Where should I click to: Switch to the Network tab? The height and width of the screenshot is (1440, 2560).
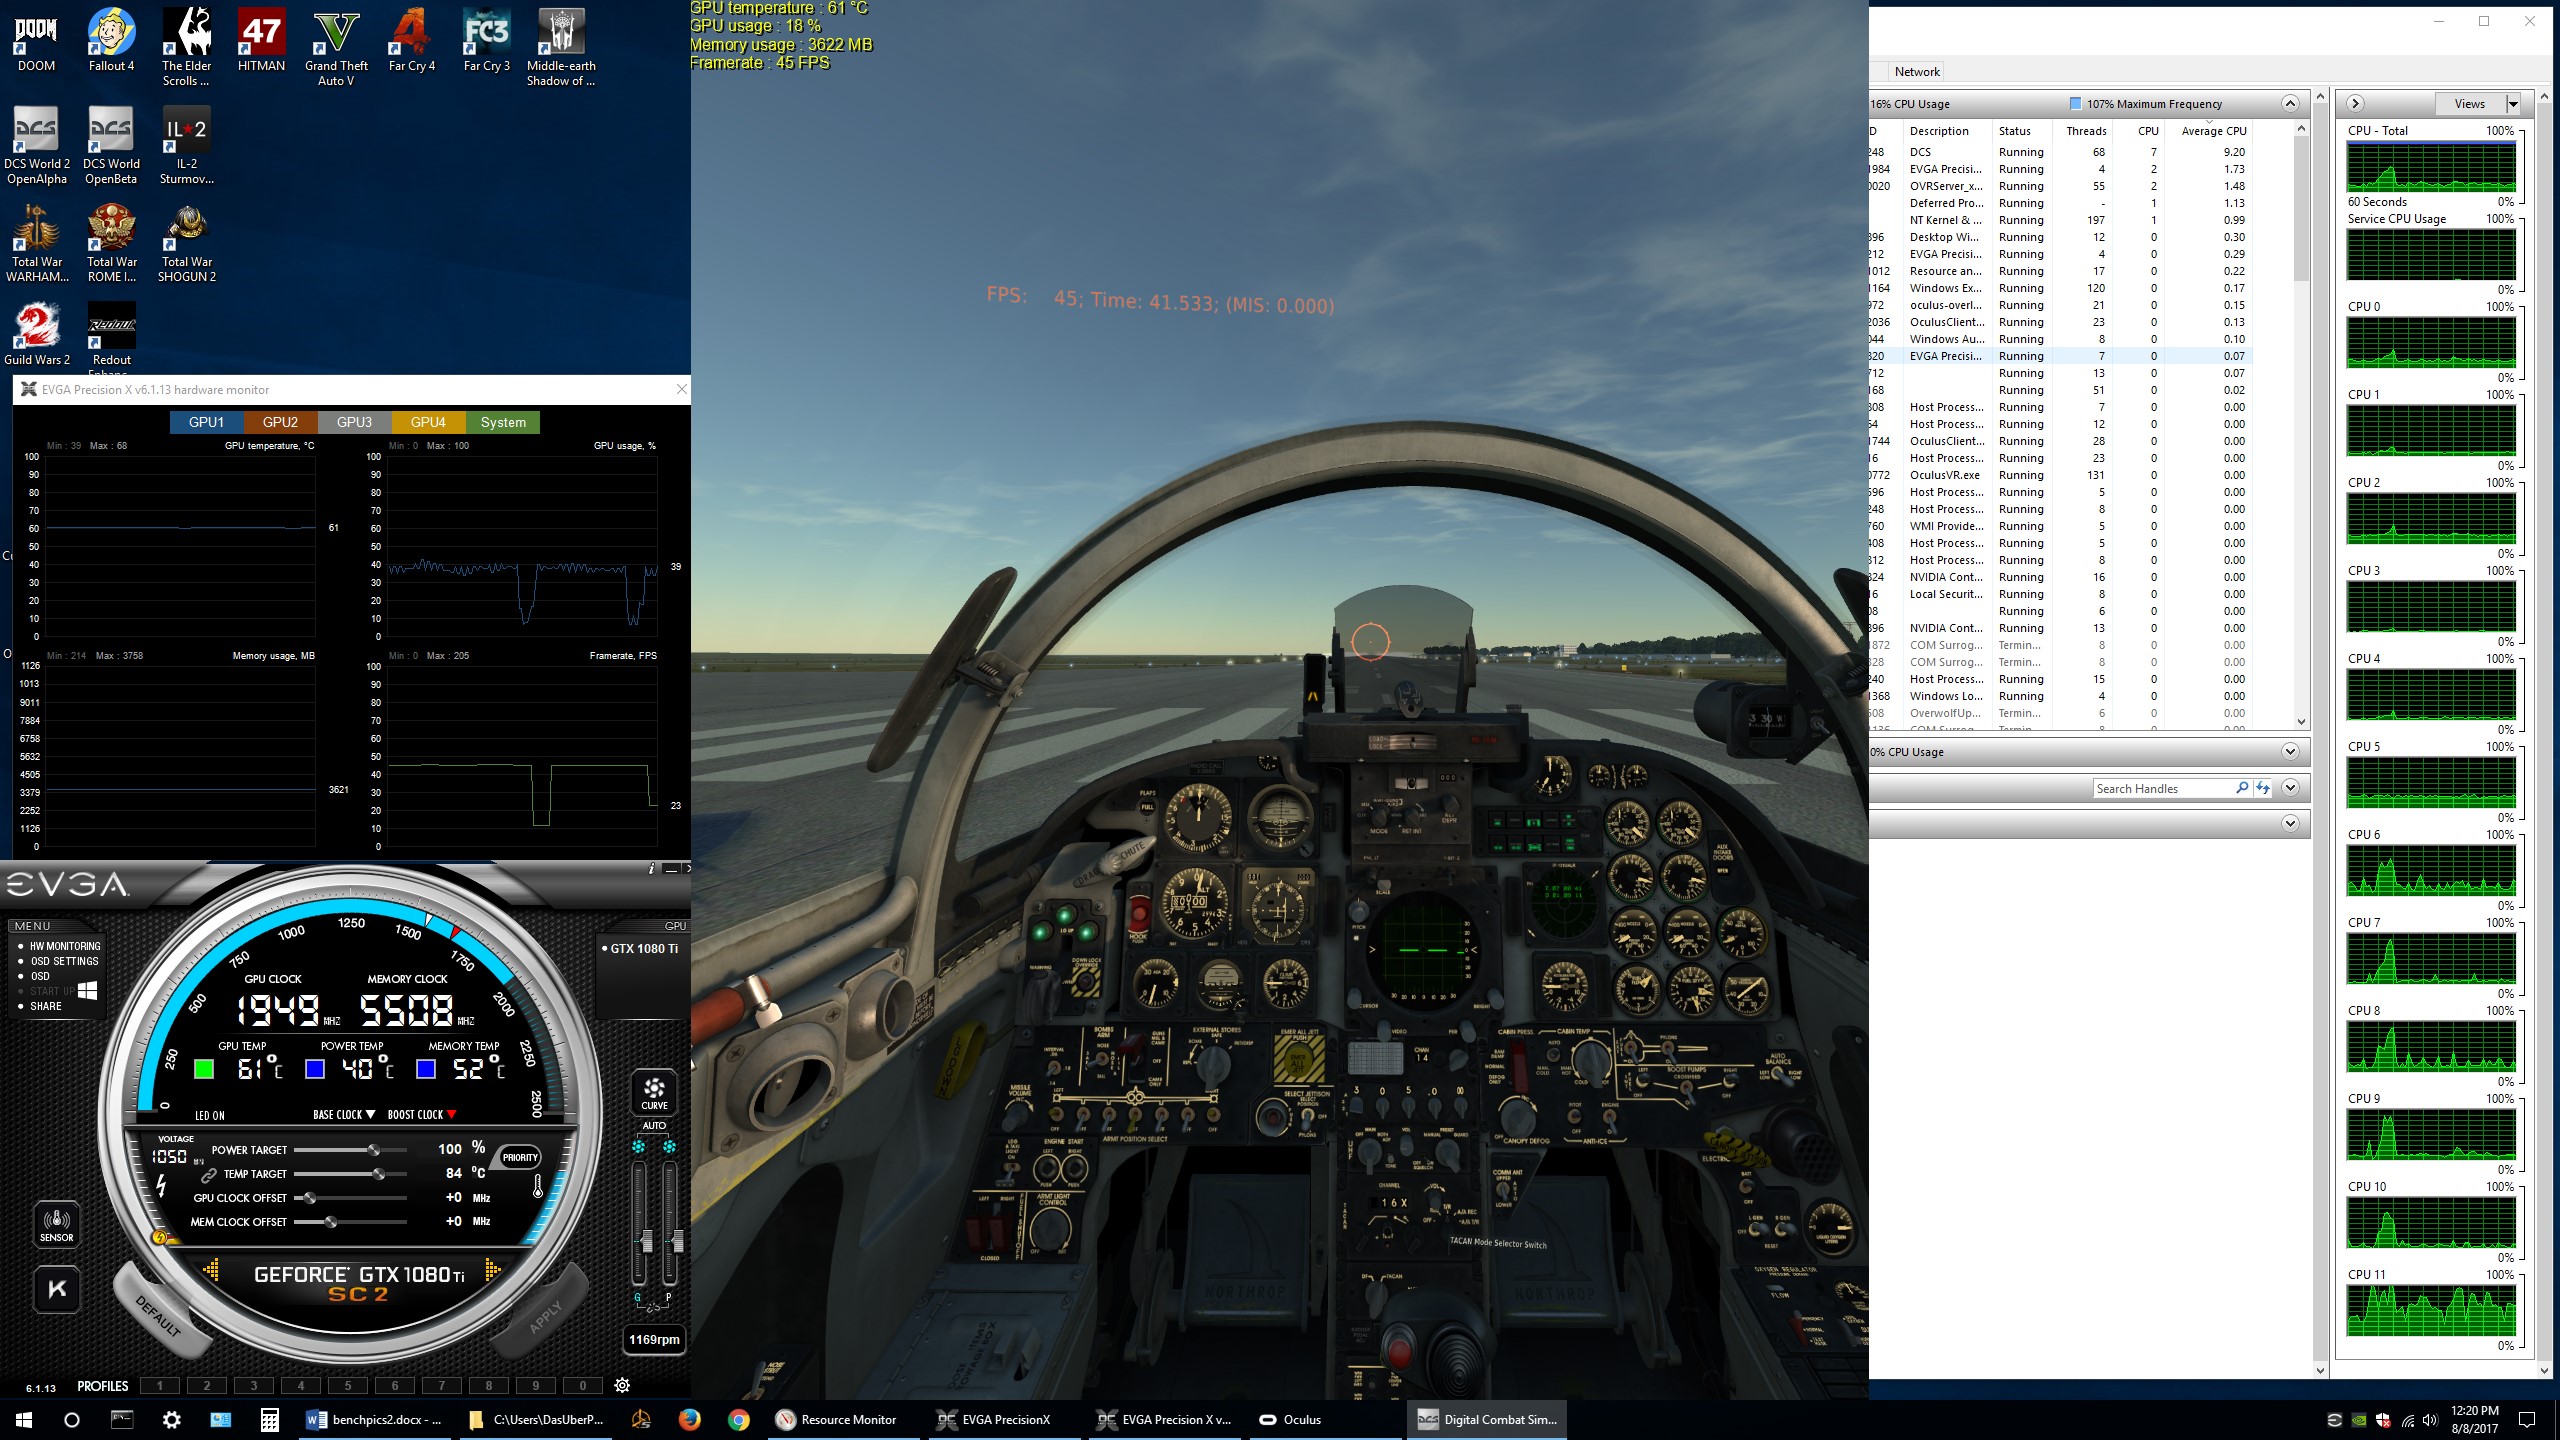point(1916,72)
